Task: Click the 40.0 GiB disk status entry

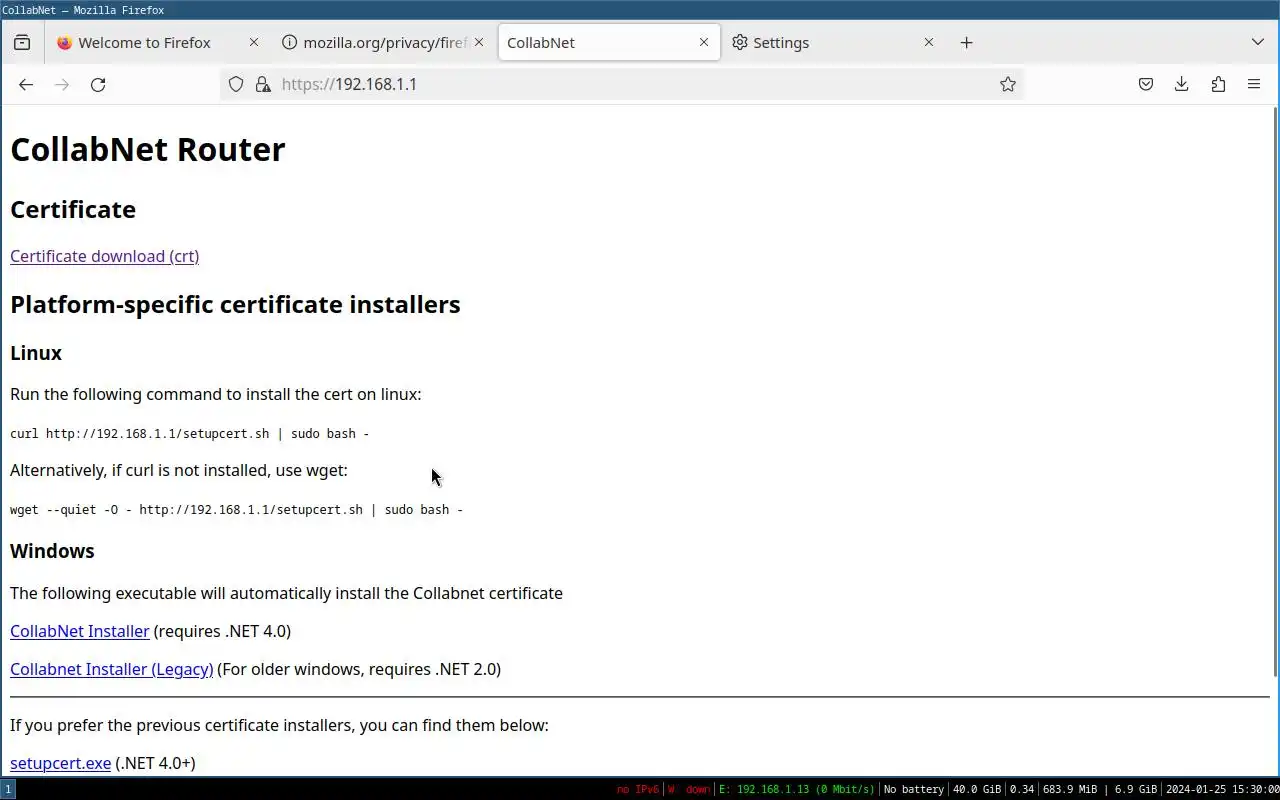Action: click(x=977, y=789)
